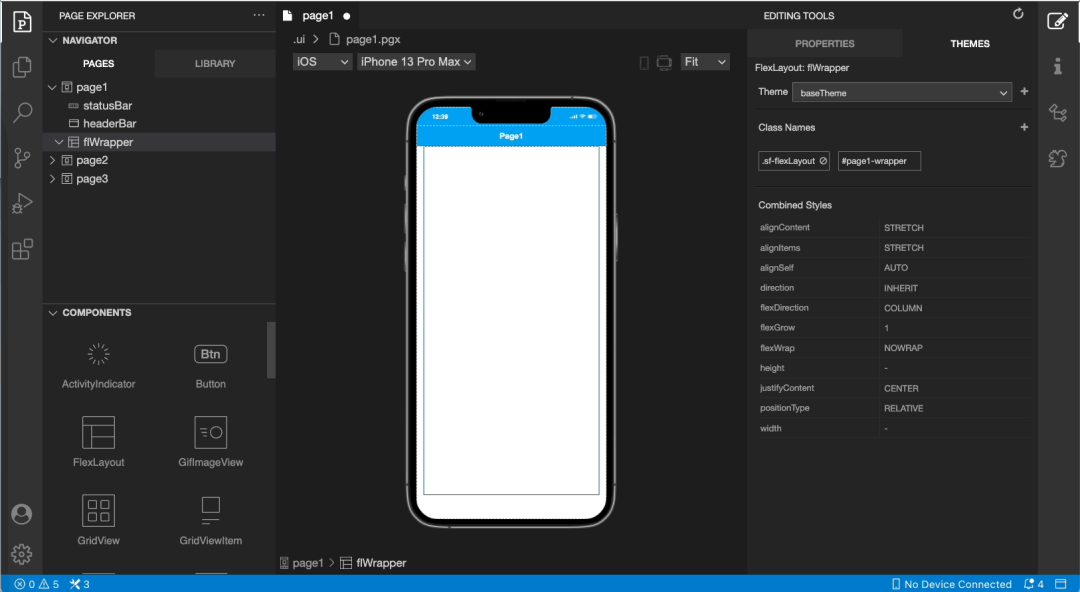
Task: Open the design editor icon in right sidebar
Action: point(1058,20)
